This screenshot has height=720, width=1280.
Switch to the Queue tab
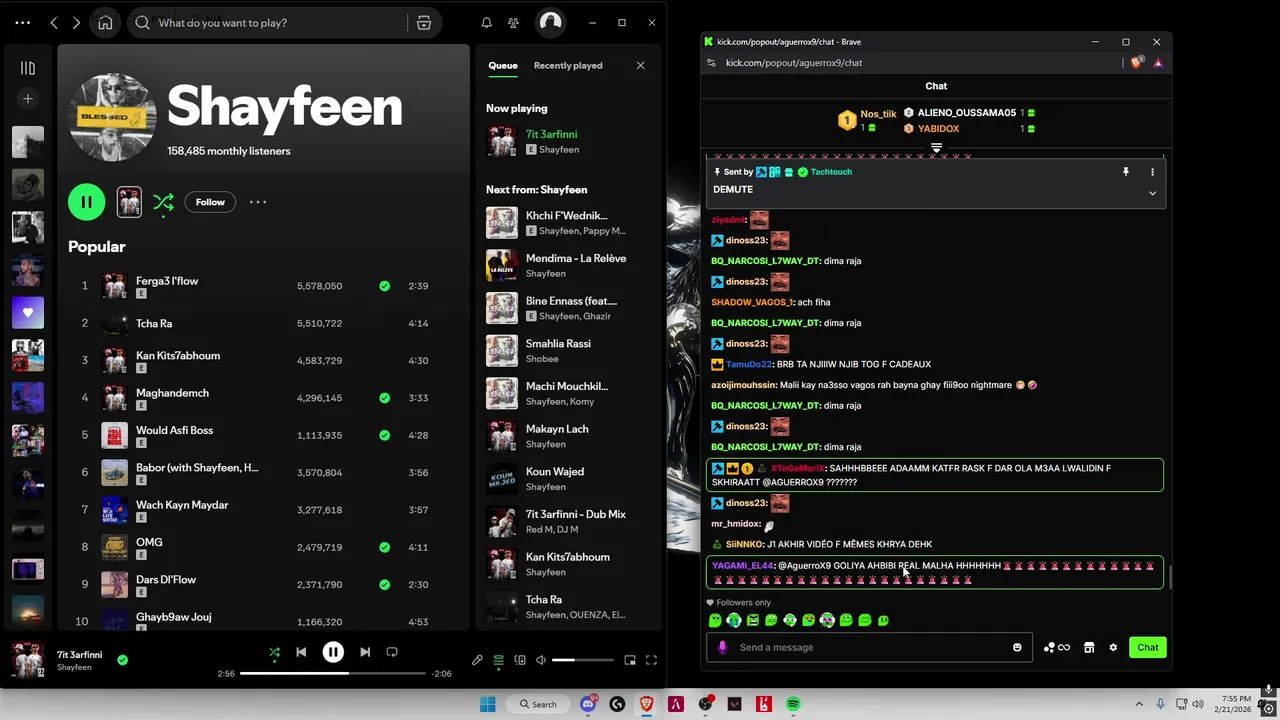(503, 65)
